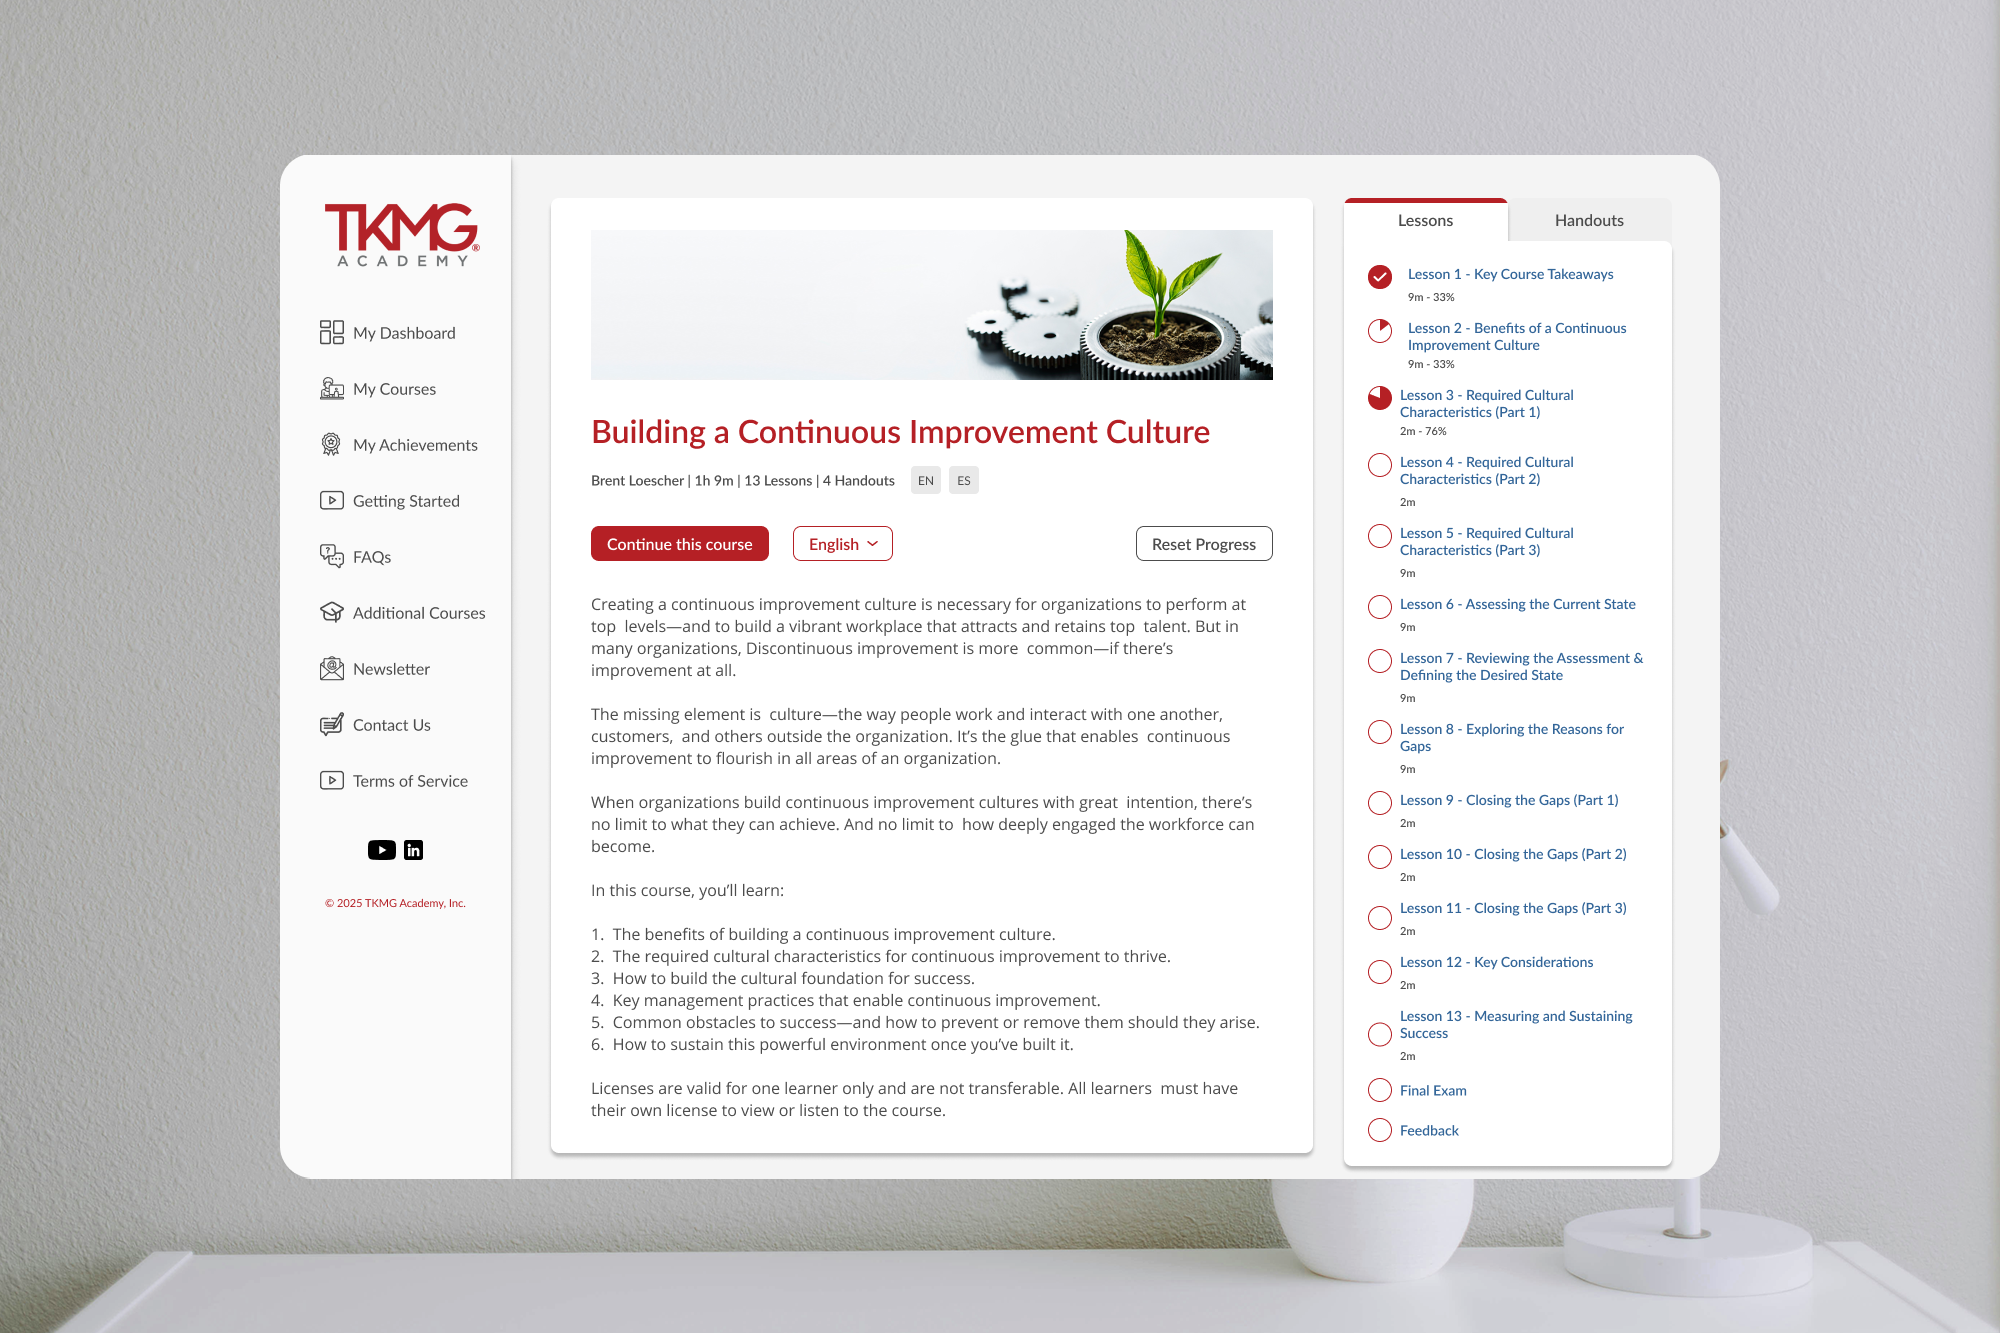Click the Contact Us pencil icon

tap(331, 724)
